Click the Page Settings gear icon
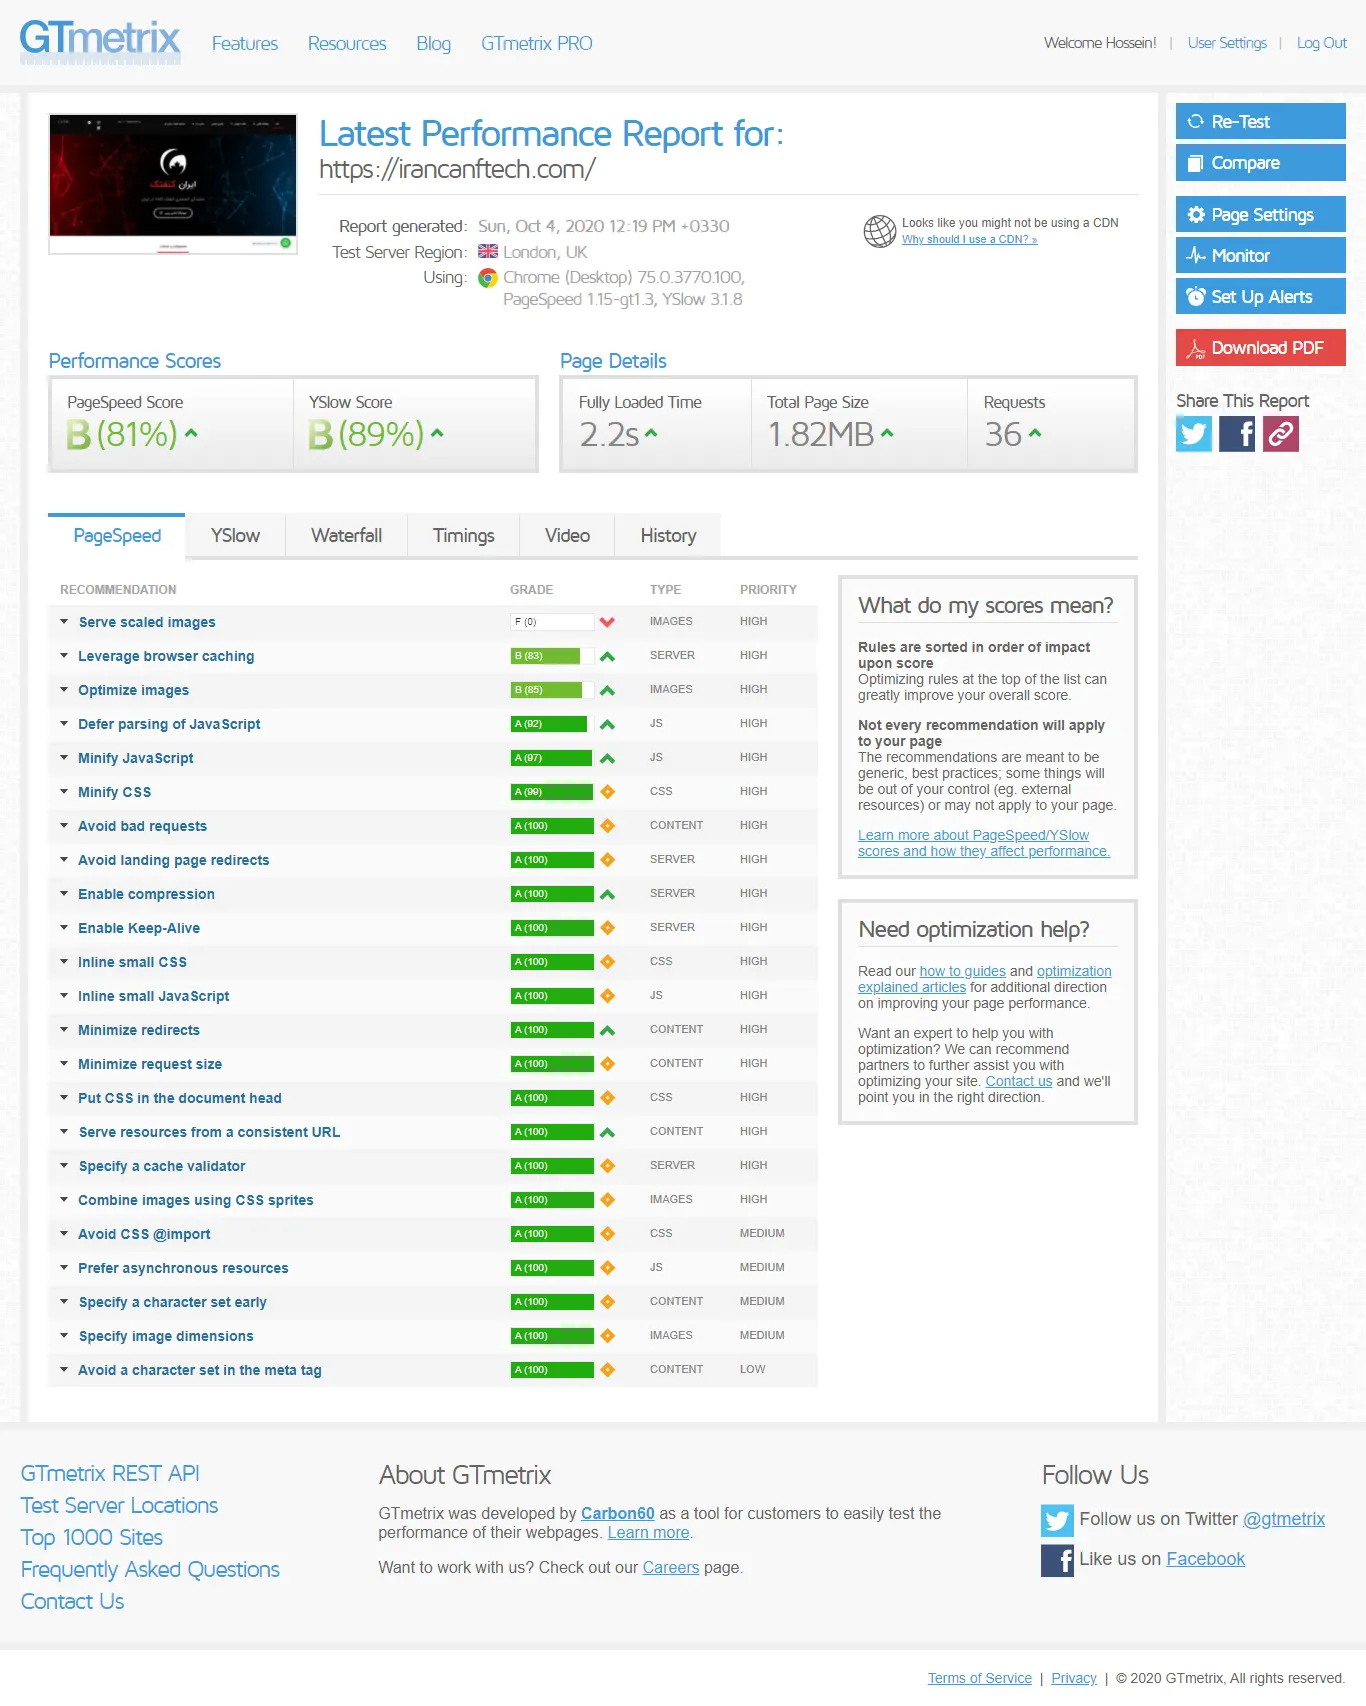Image resolution: width=1366 pixels, height=1706 pixels. (x=1195, y=215)
